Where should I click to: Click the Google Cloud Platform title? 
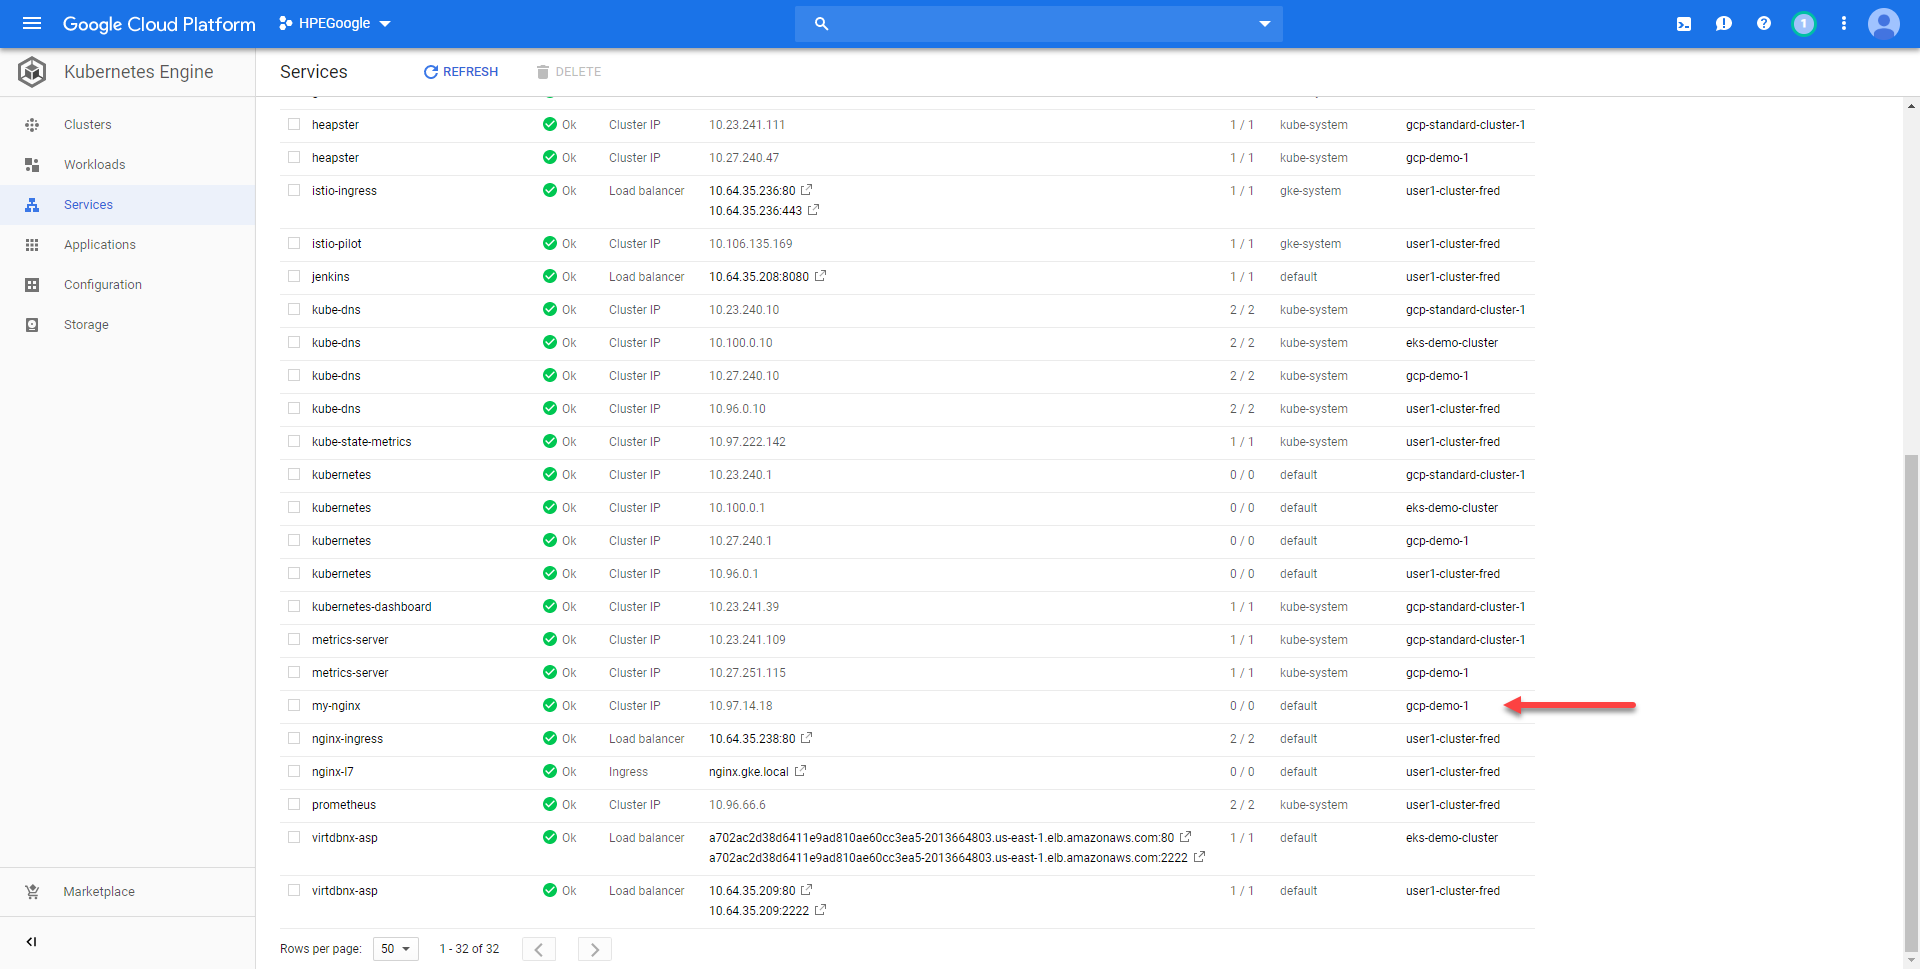pyautogui.click(x=159, y=24)
